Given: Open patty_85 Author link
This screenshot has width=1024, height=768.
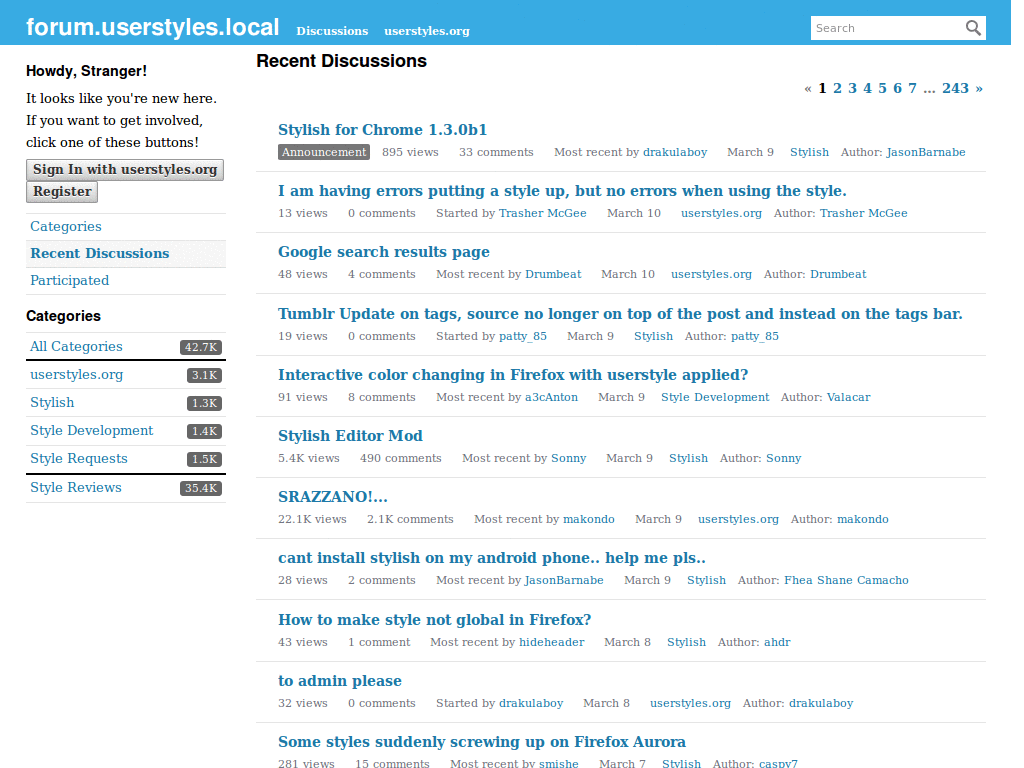Looking at the screenshot, I should point(754,336).
